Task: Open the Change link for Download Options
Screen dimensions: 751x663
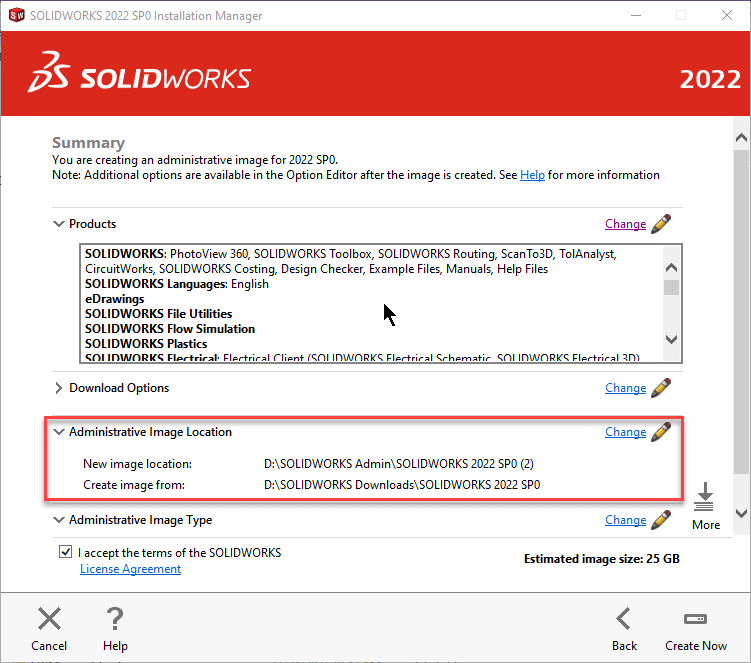Action: tap(625, 388)
